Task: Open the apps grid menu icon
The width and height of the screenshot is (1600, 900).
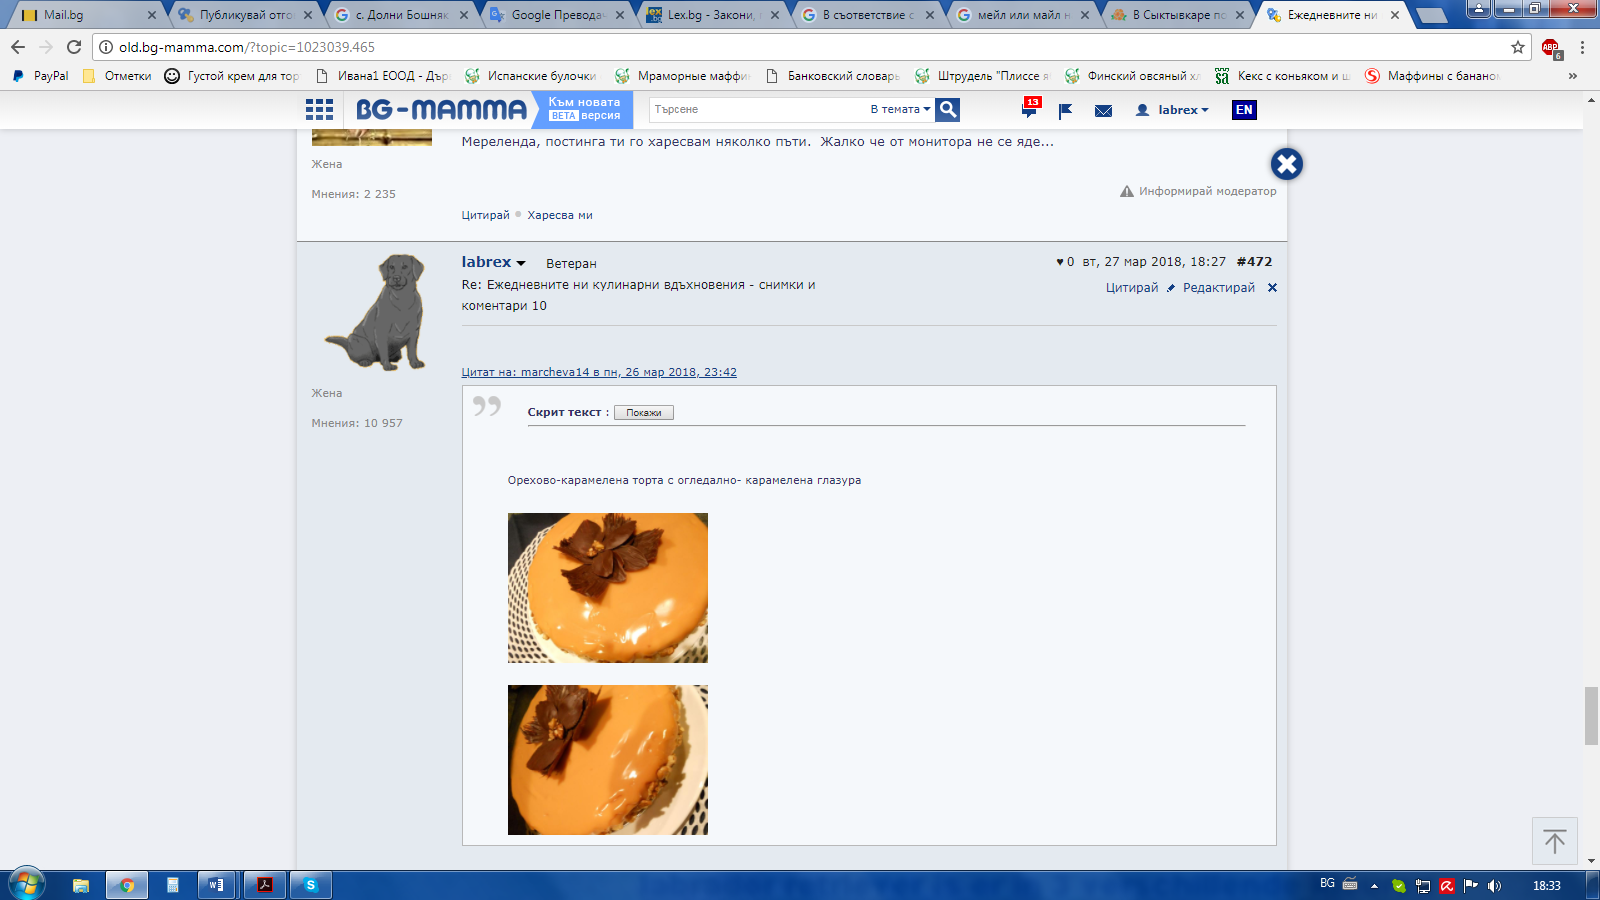Action: click(x=319, y=110)
